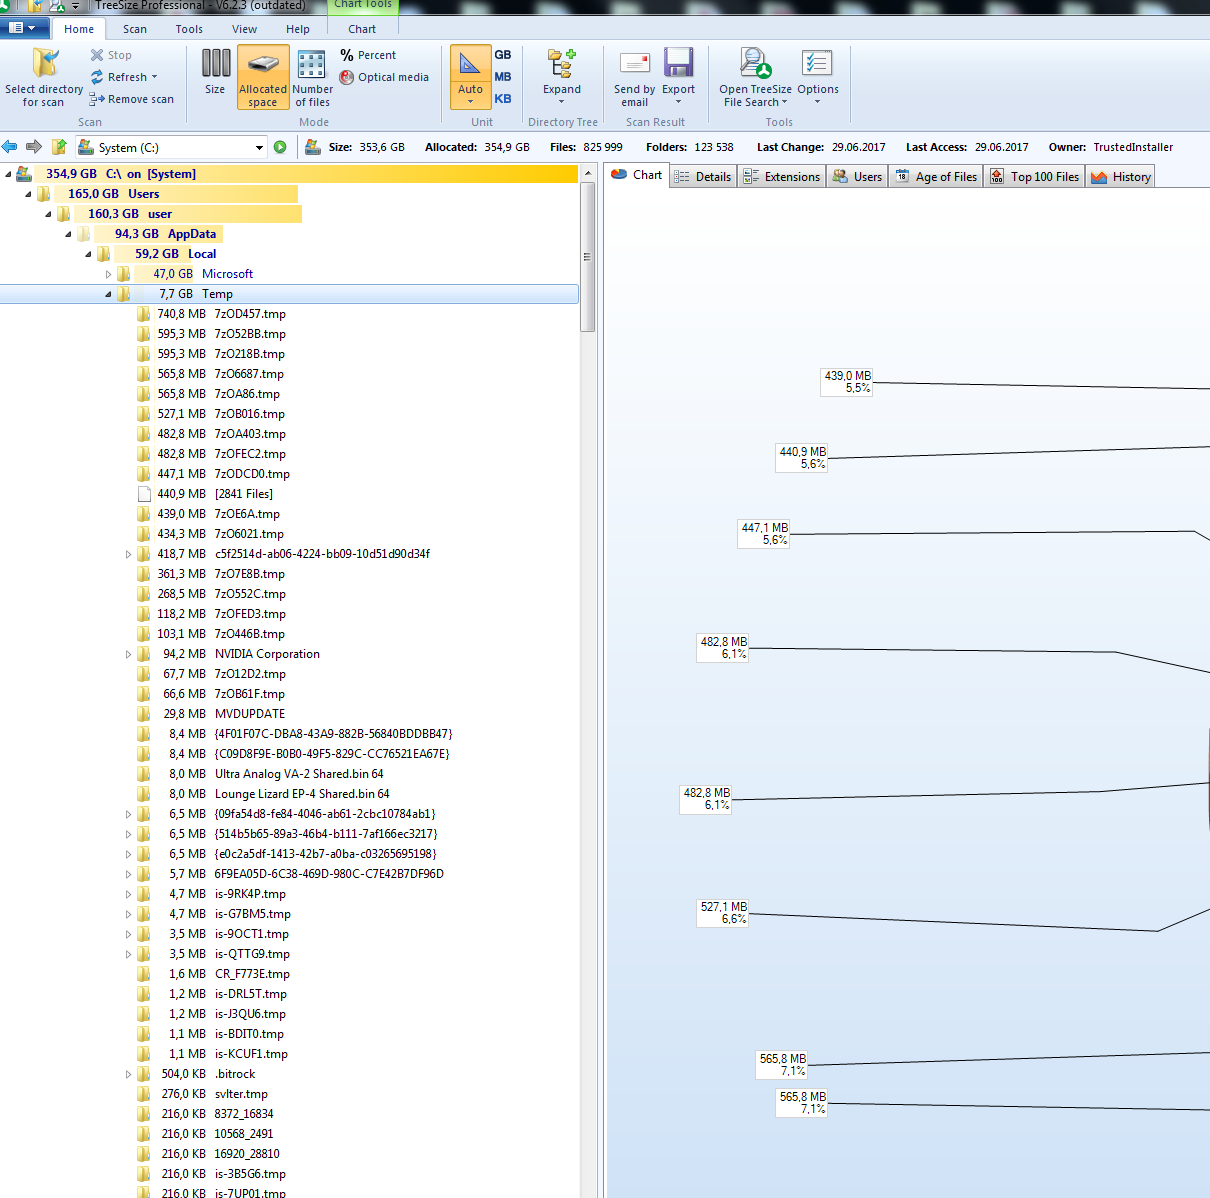Viewport: 1210px width, 1198px height.
Task: Expand the Microsoft folder node
Action: click(109, 274)
